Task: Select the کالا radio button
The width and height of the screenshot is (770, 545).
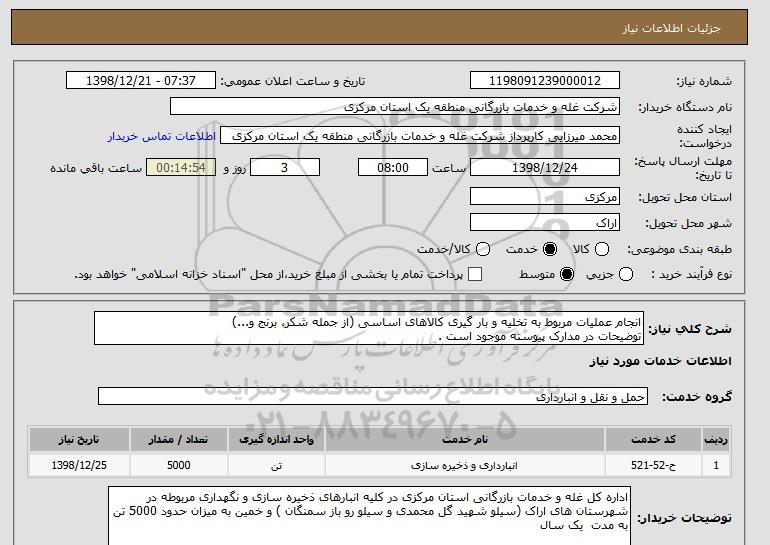Action: [602, 249]
